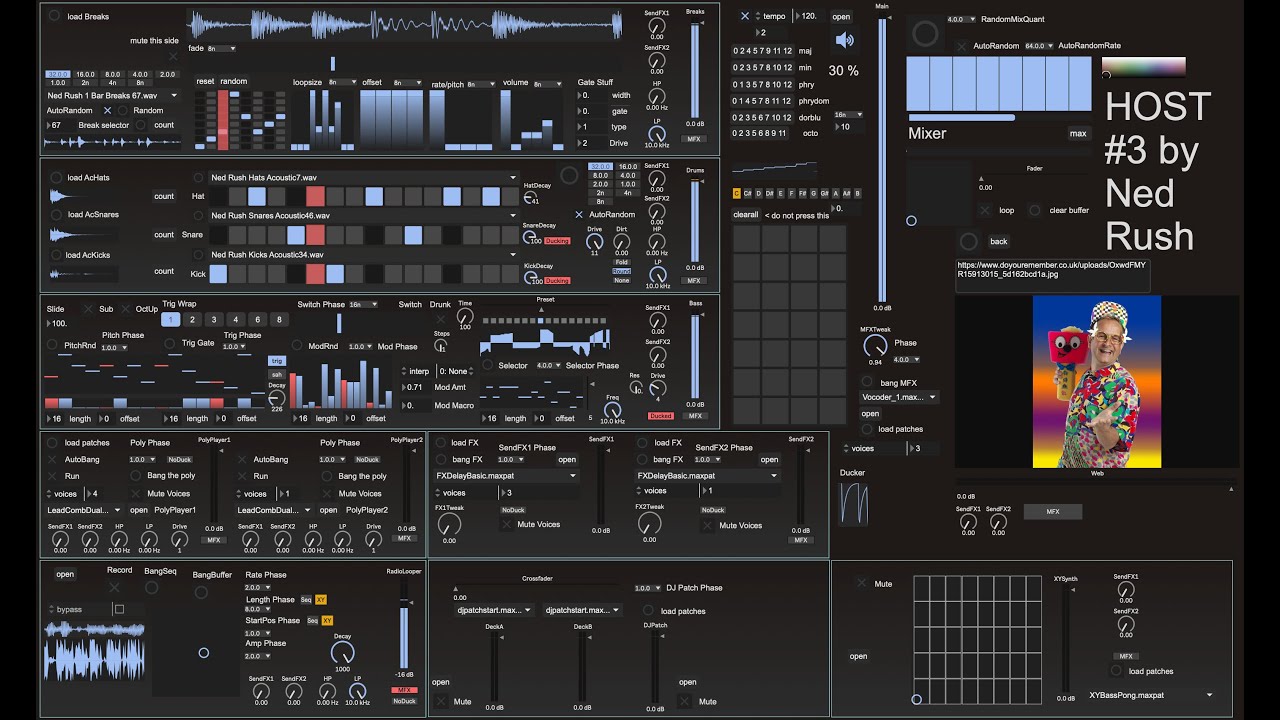Click the Drums Dirt dial
Screen dimensions: 1280x720
pos(622,241)
